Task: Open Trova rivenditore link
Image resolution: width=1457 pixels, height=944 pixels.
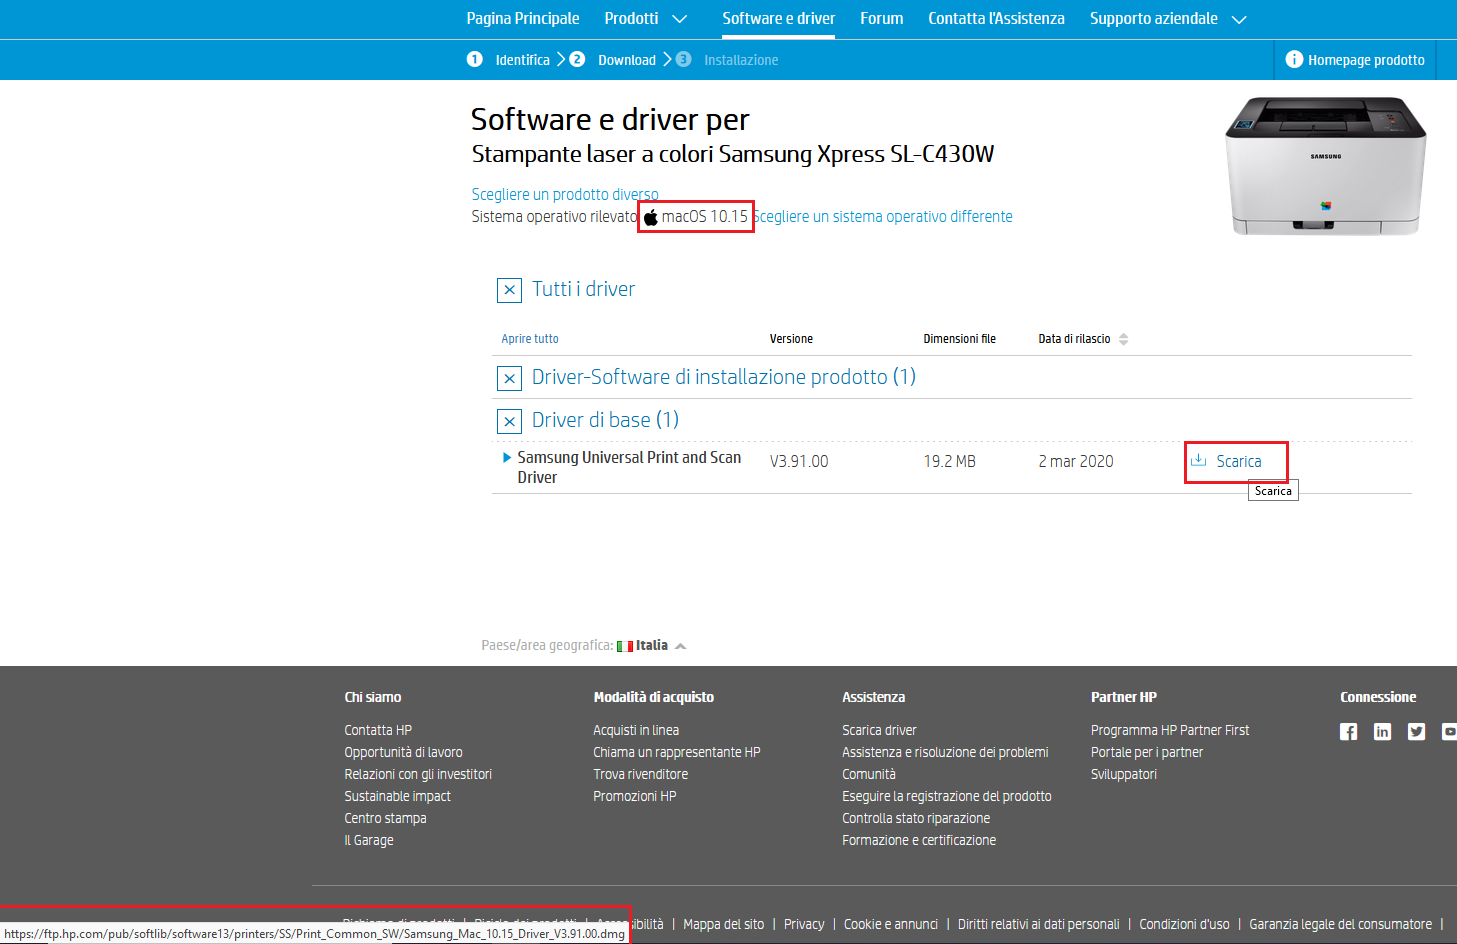Action: (x=641, y=774)
